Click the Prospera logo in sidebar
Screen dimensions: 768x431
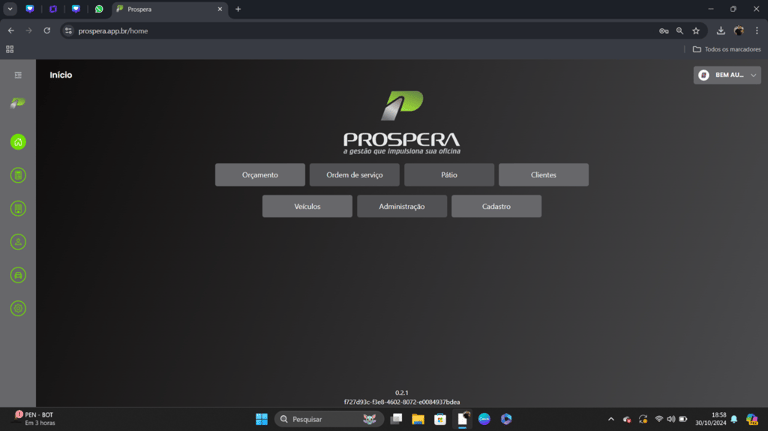[x=18, y=103]
